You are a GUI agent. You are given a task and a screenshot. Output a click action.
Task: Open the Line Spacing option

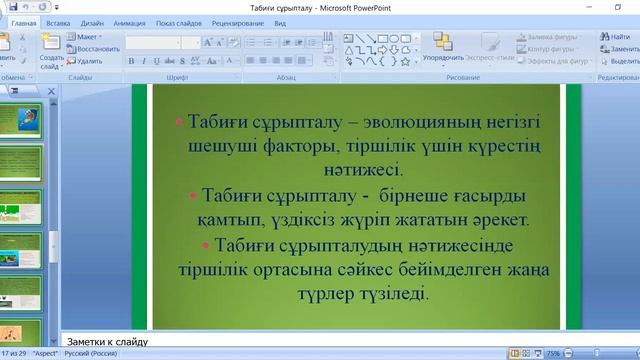coord(313,42)
